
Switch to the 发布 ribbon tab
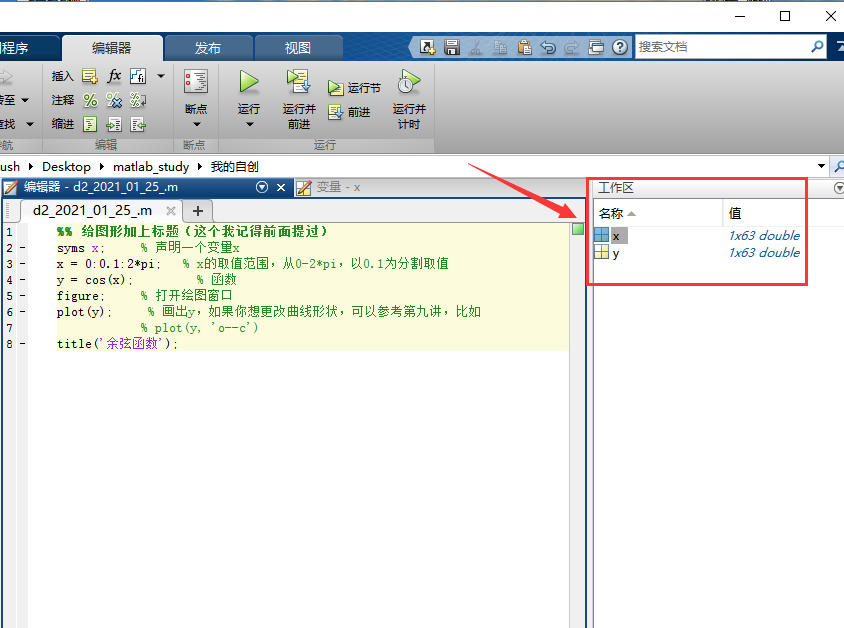[208, 48]
